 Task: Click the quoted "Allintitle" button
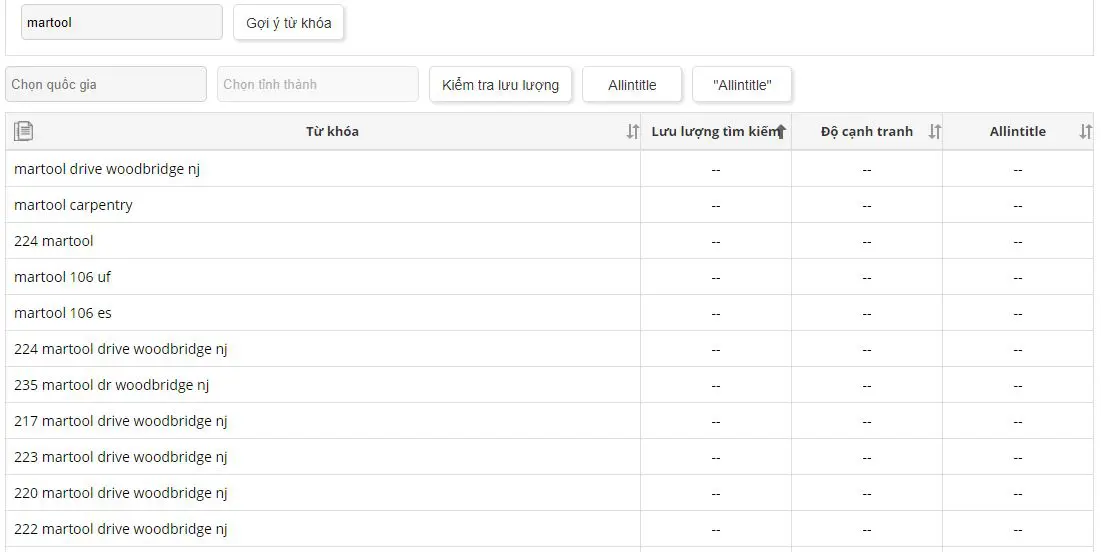coord(742,85)
